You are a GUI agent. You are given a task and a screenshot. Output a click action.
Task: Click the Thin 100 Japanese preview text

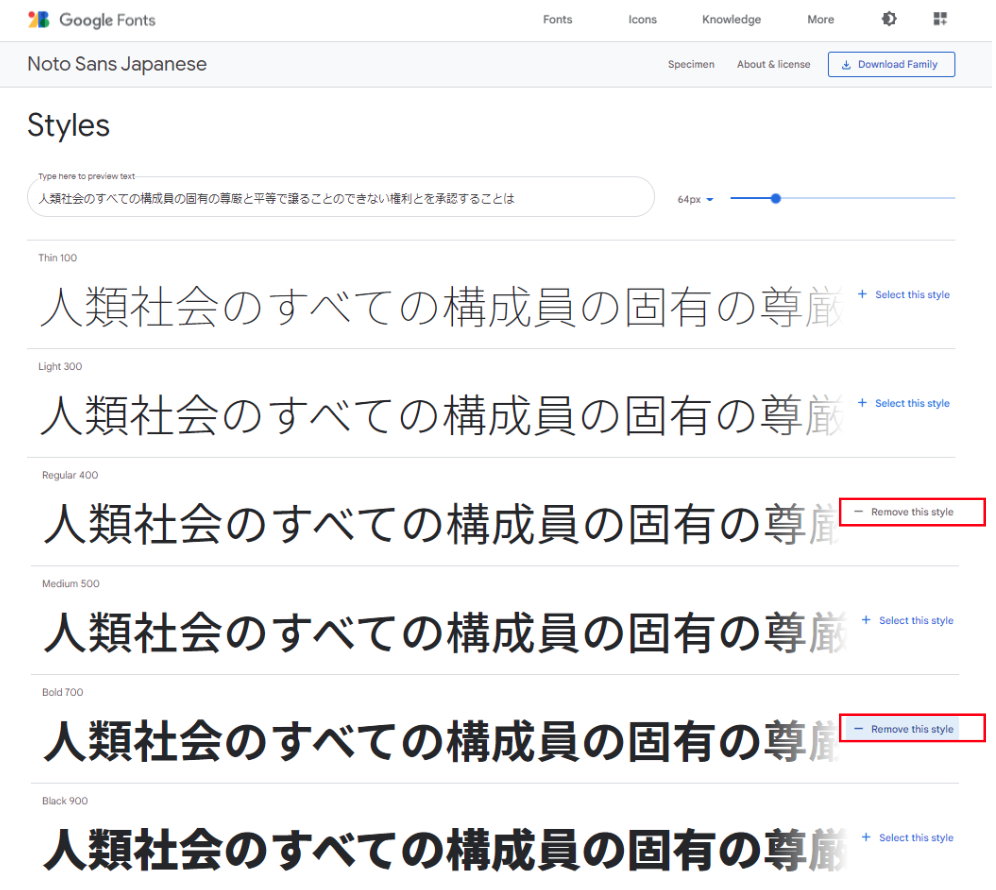tap(441, 307)
